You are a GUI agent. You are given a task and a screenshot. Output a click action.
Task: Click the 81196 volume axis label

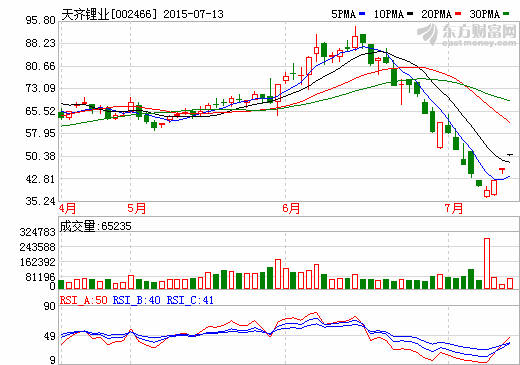tap(41, 277)
